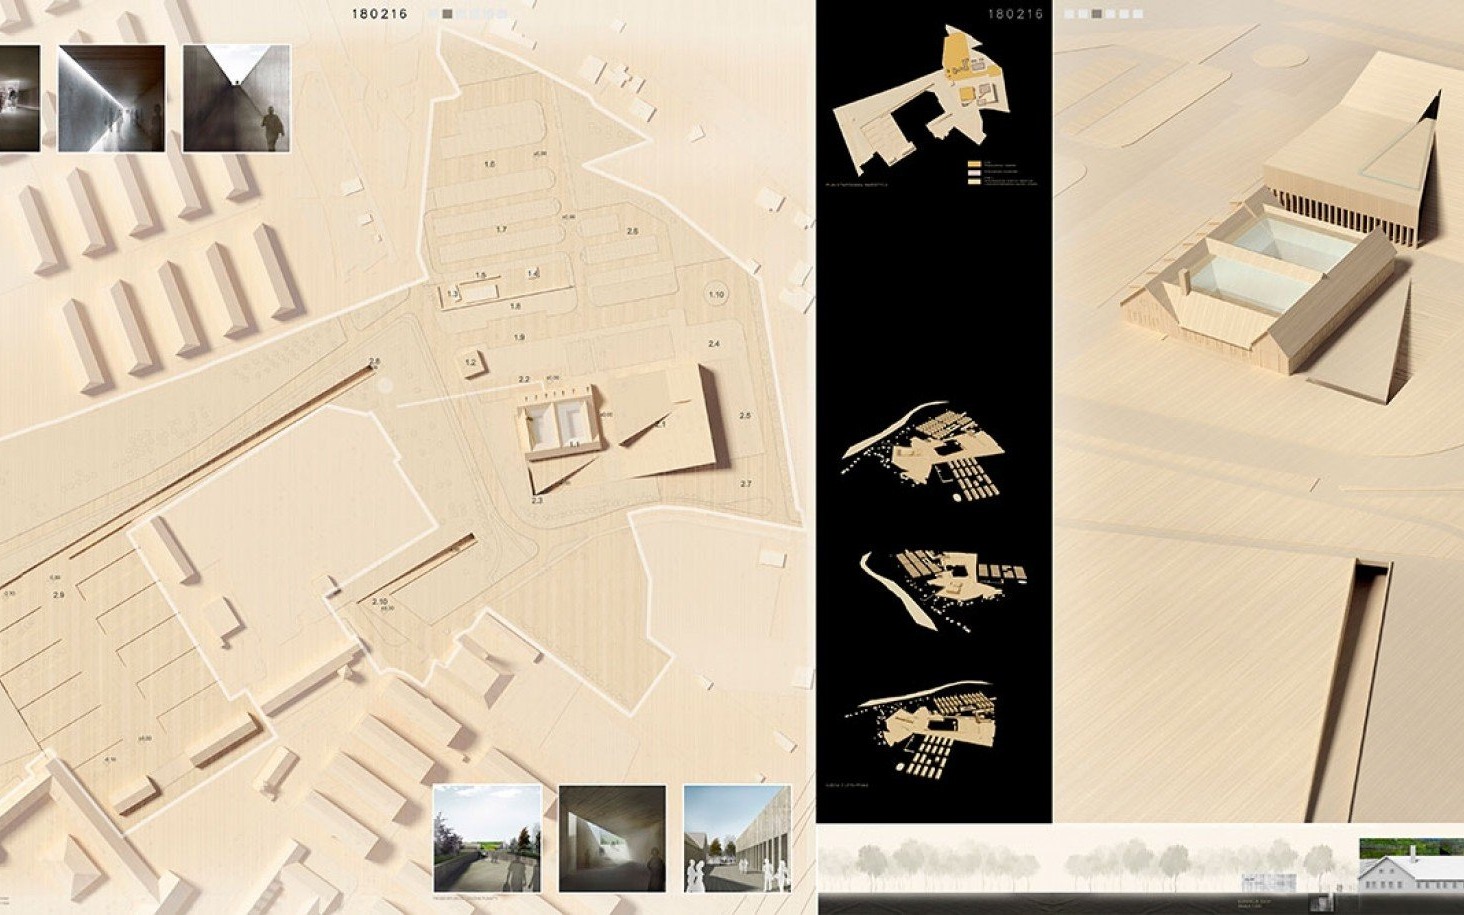1464x915 pixels.
Task: Open the bright tunnel corridor render thumbnail
Action: (111, 98)
